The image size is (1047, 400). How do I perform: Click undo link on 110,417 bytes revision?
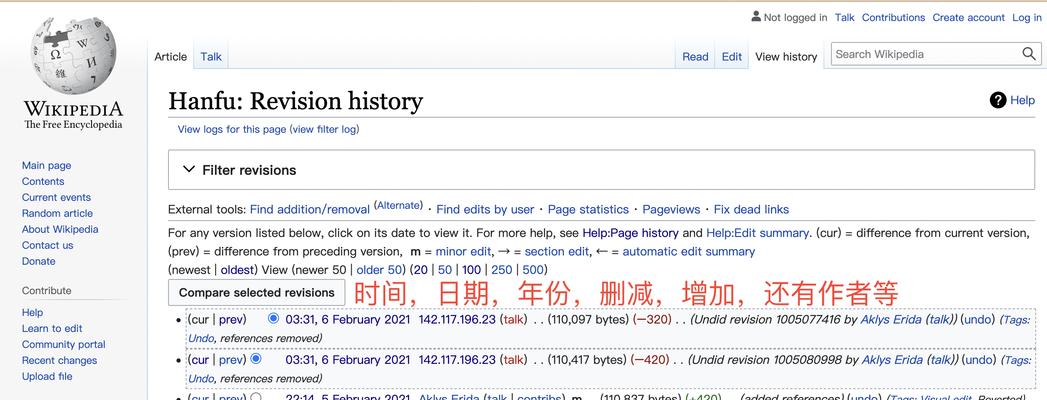[979, 360]
